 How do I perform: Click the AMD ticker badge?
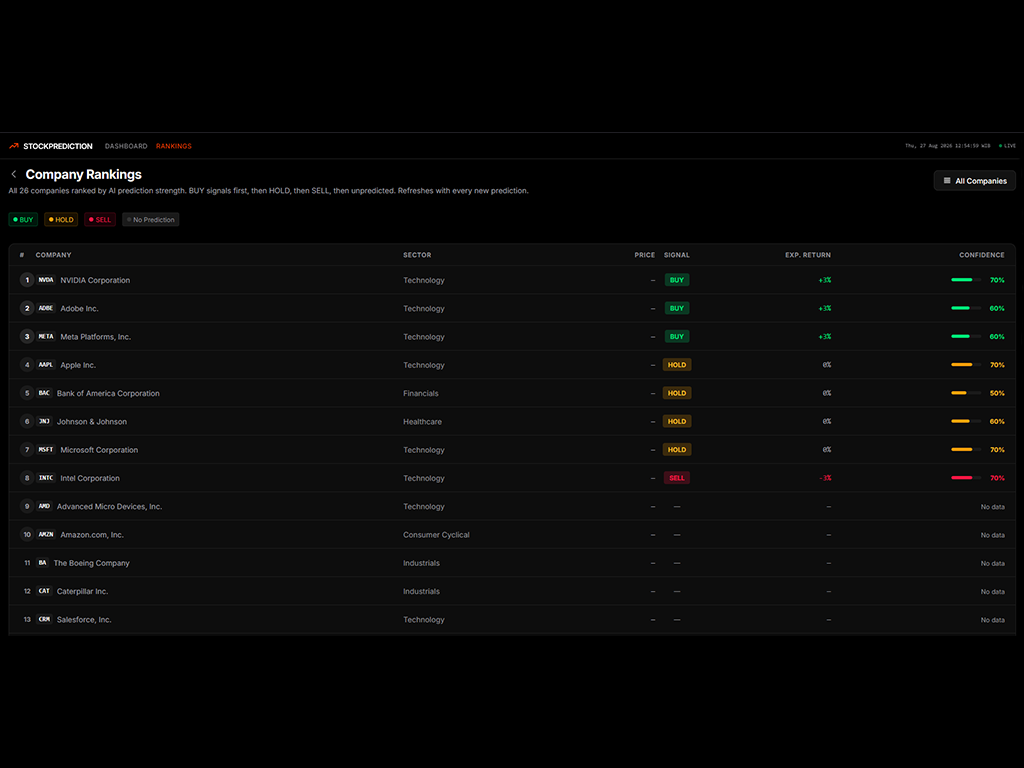44,507
